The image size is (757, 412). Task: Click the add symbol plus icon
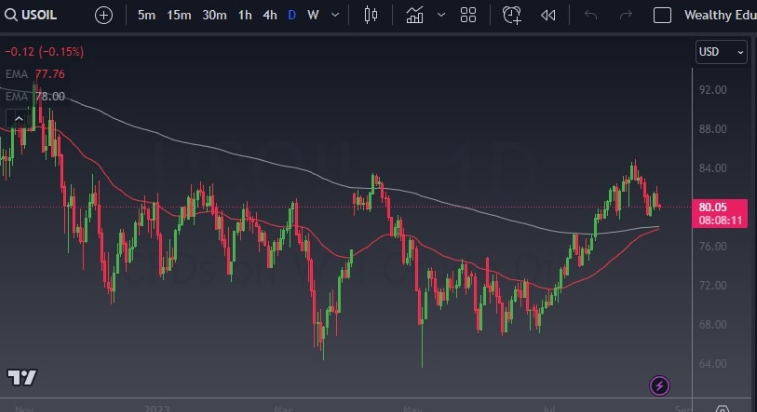click(x=104, y=15)
